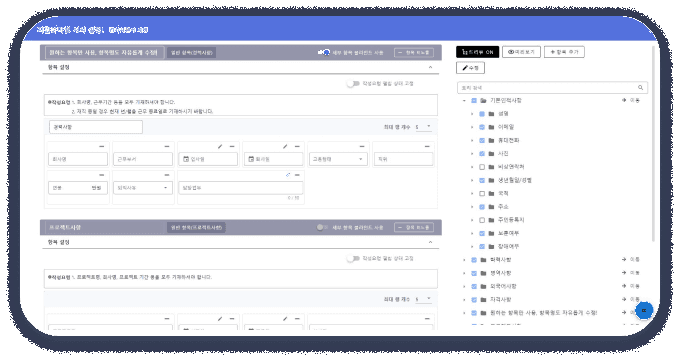
Task: Click the 보훈여부 folder icon
Action: point(491,233)
